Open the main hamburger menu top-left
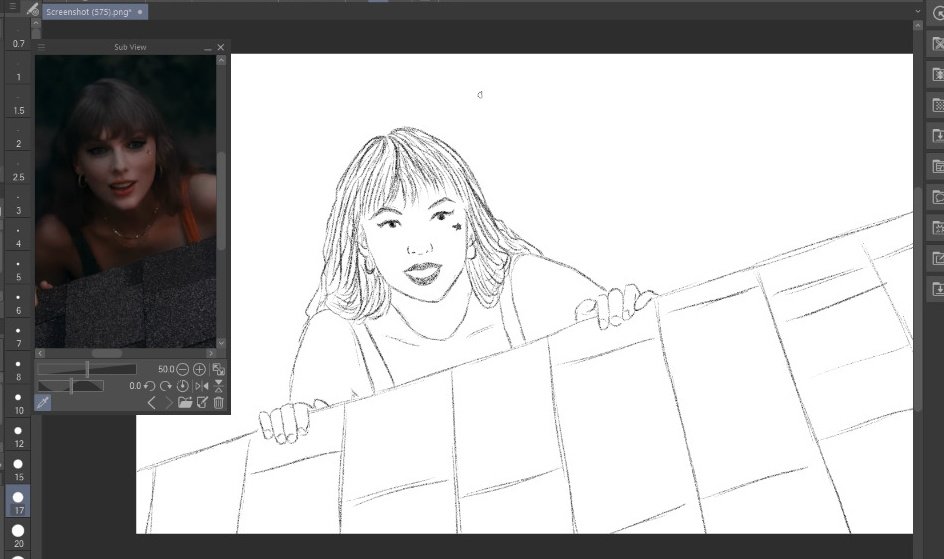The height and width of the screenshot is (559, 944). [x=12, y=7]
